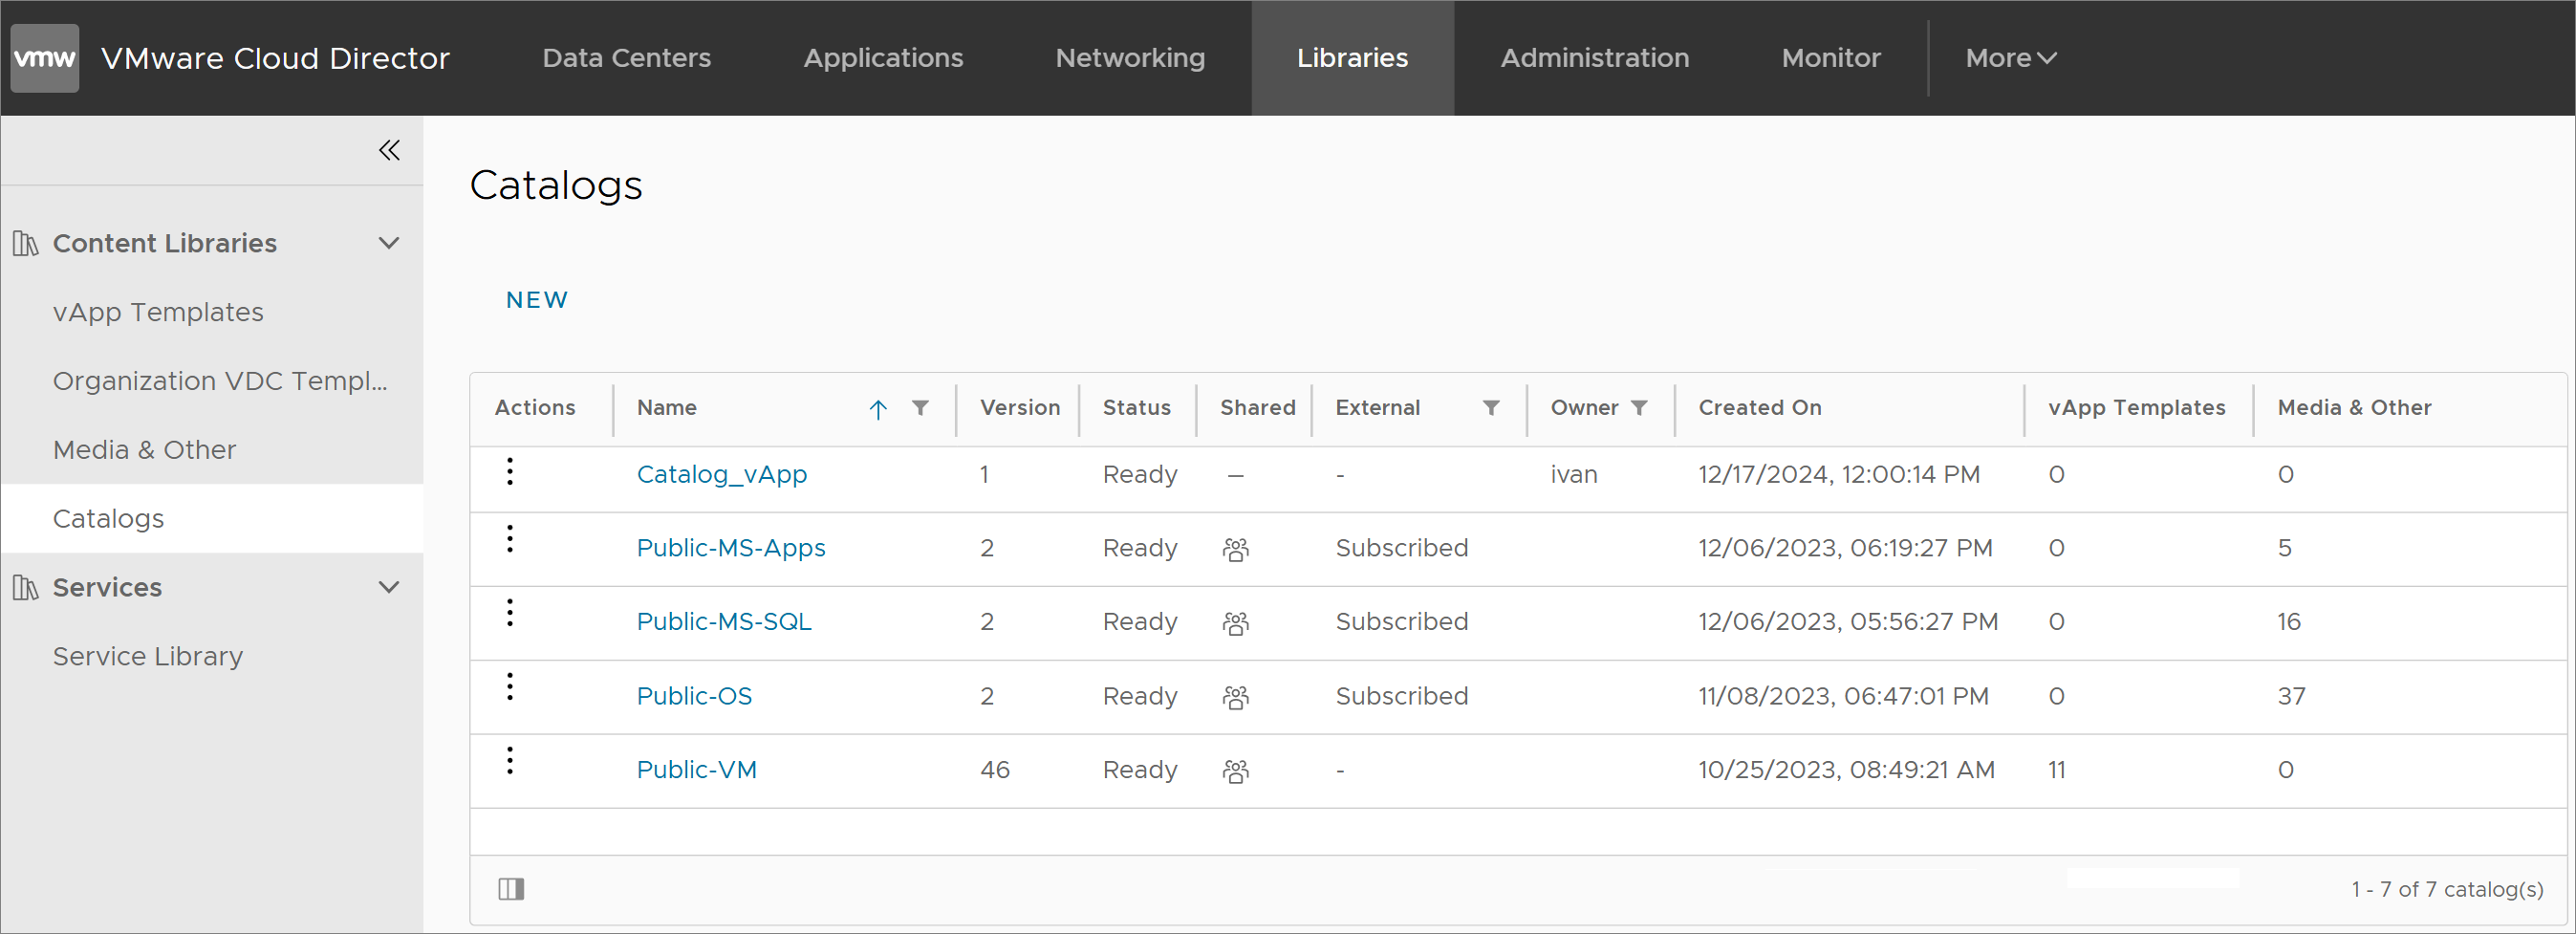Open the Applications tab
The height and width of the screenshot is (934, 2576).
click(x=884, y=58)
